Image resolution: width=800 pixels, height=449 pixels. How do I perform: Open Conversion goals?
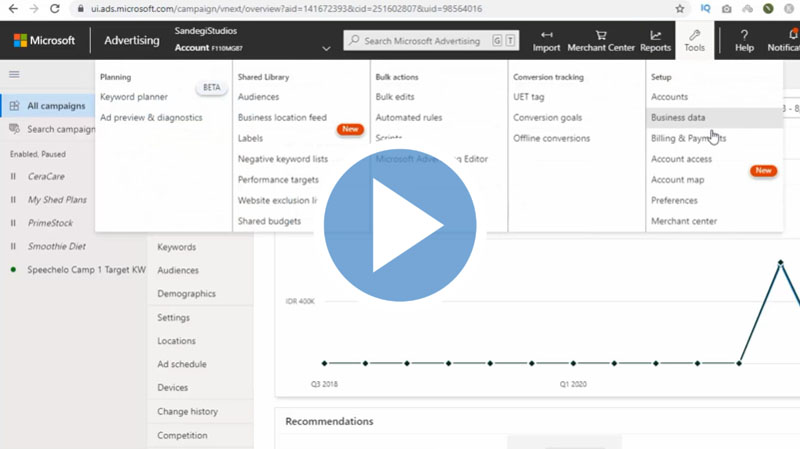pyautogui.click(x=547, y=117)
